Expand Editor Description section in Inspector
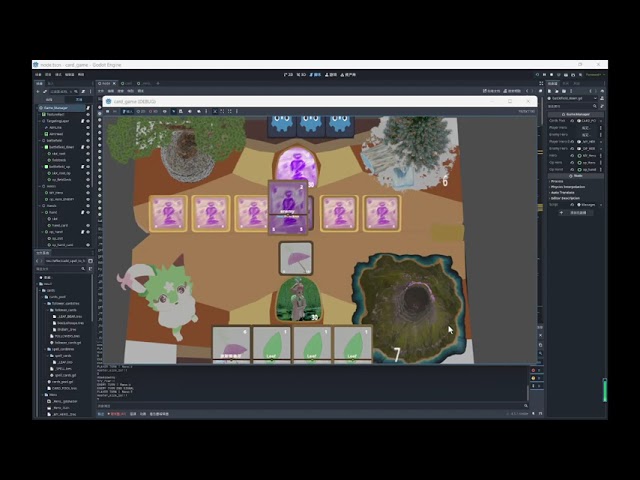The image size is (640, 480). pos(565,198)
